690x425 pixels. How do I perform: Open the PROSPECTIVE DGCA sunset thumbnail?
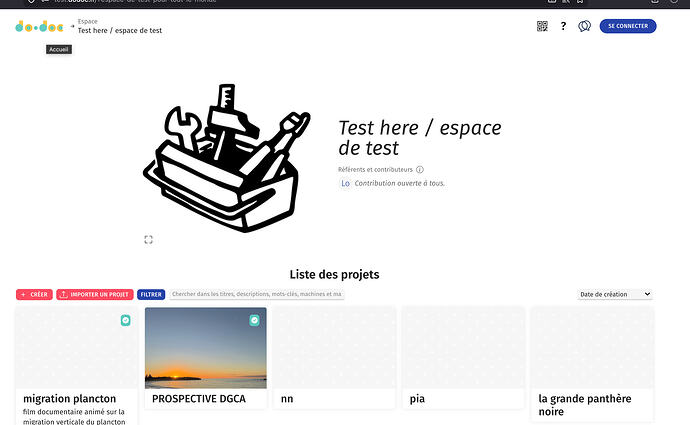pyautogui.click(x=206, y=348)
